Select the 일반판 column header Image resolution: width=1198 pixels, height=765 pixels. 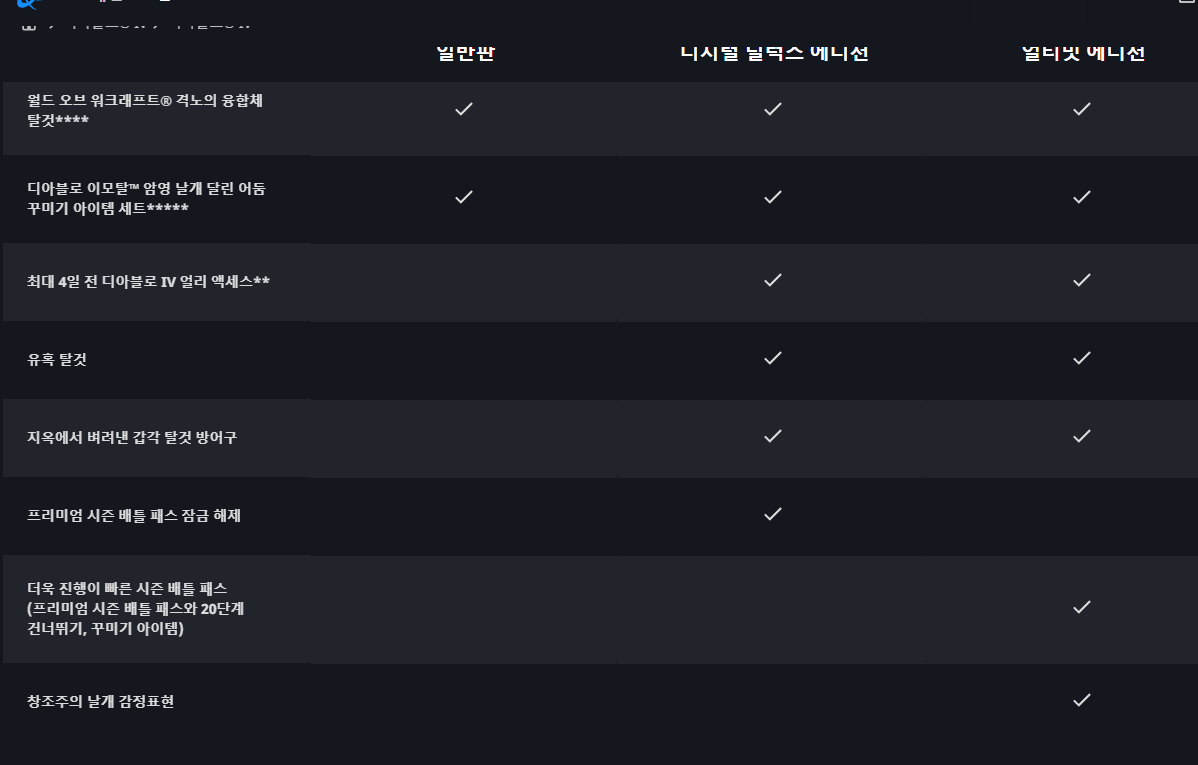click(466, 53)
